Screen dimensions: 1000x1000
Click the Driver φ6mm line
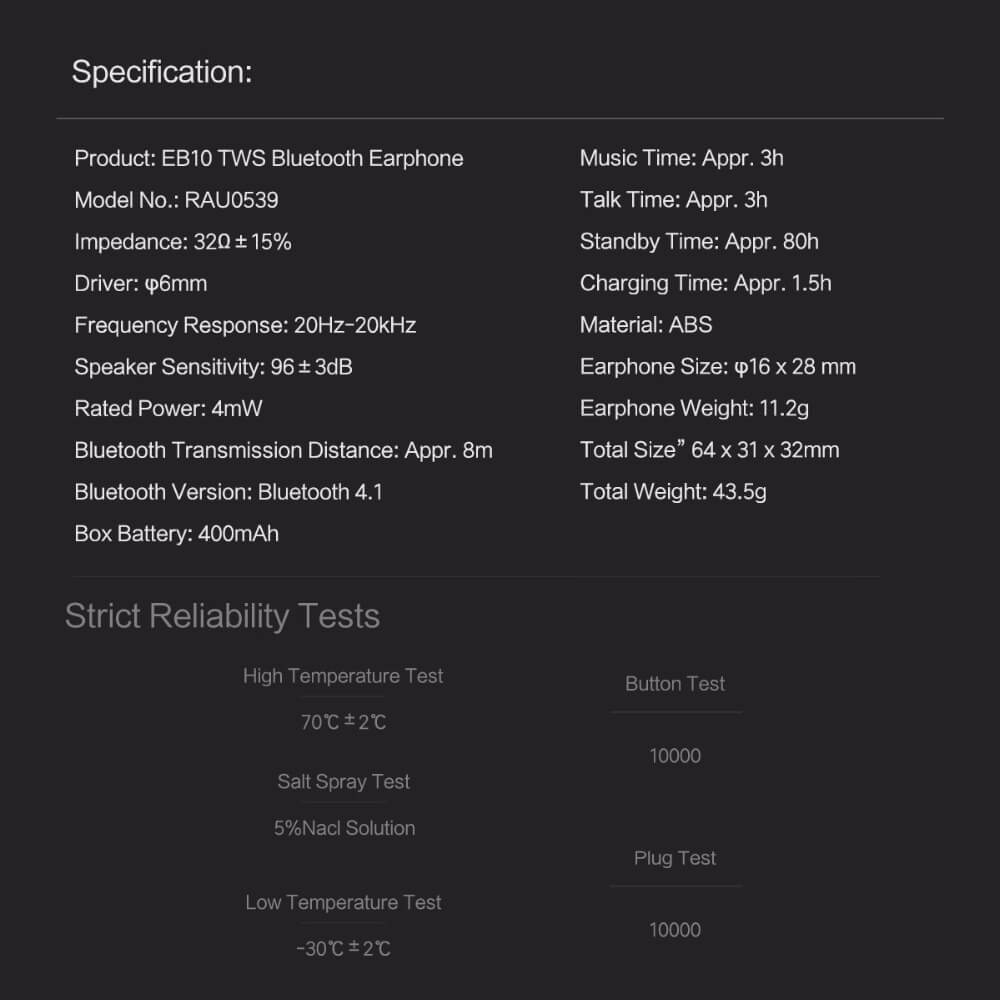140,284
